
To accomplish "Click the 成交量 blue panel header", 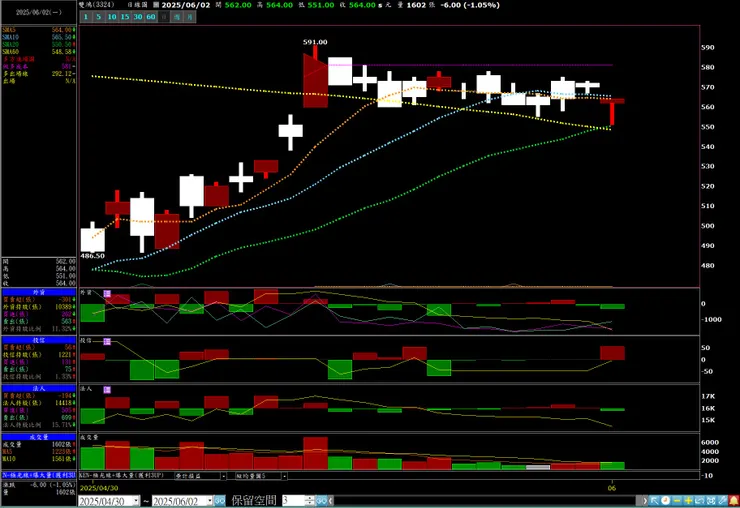I will (x=39, y=437).
